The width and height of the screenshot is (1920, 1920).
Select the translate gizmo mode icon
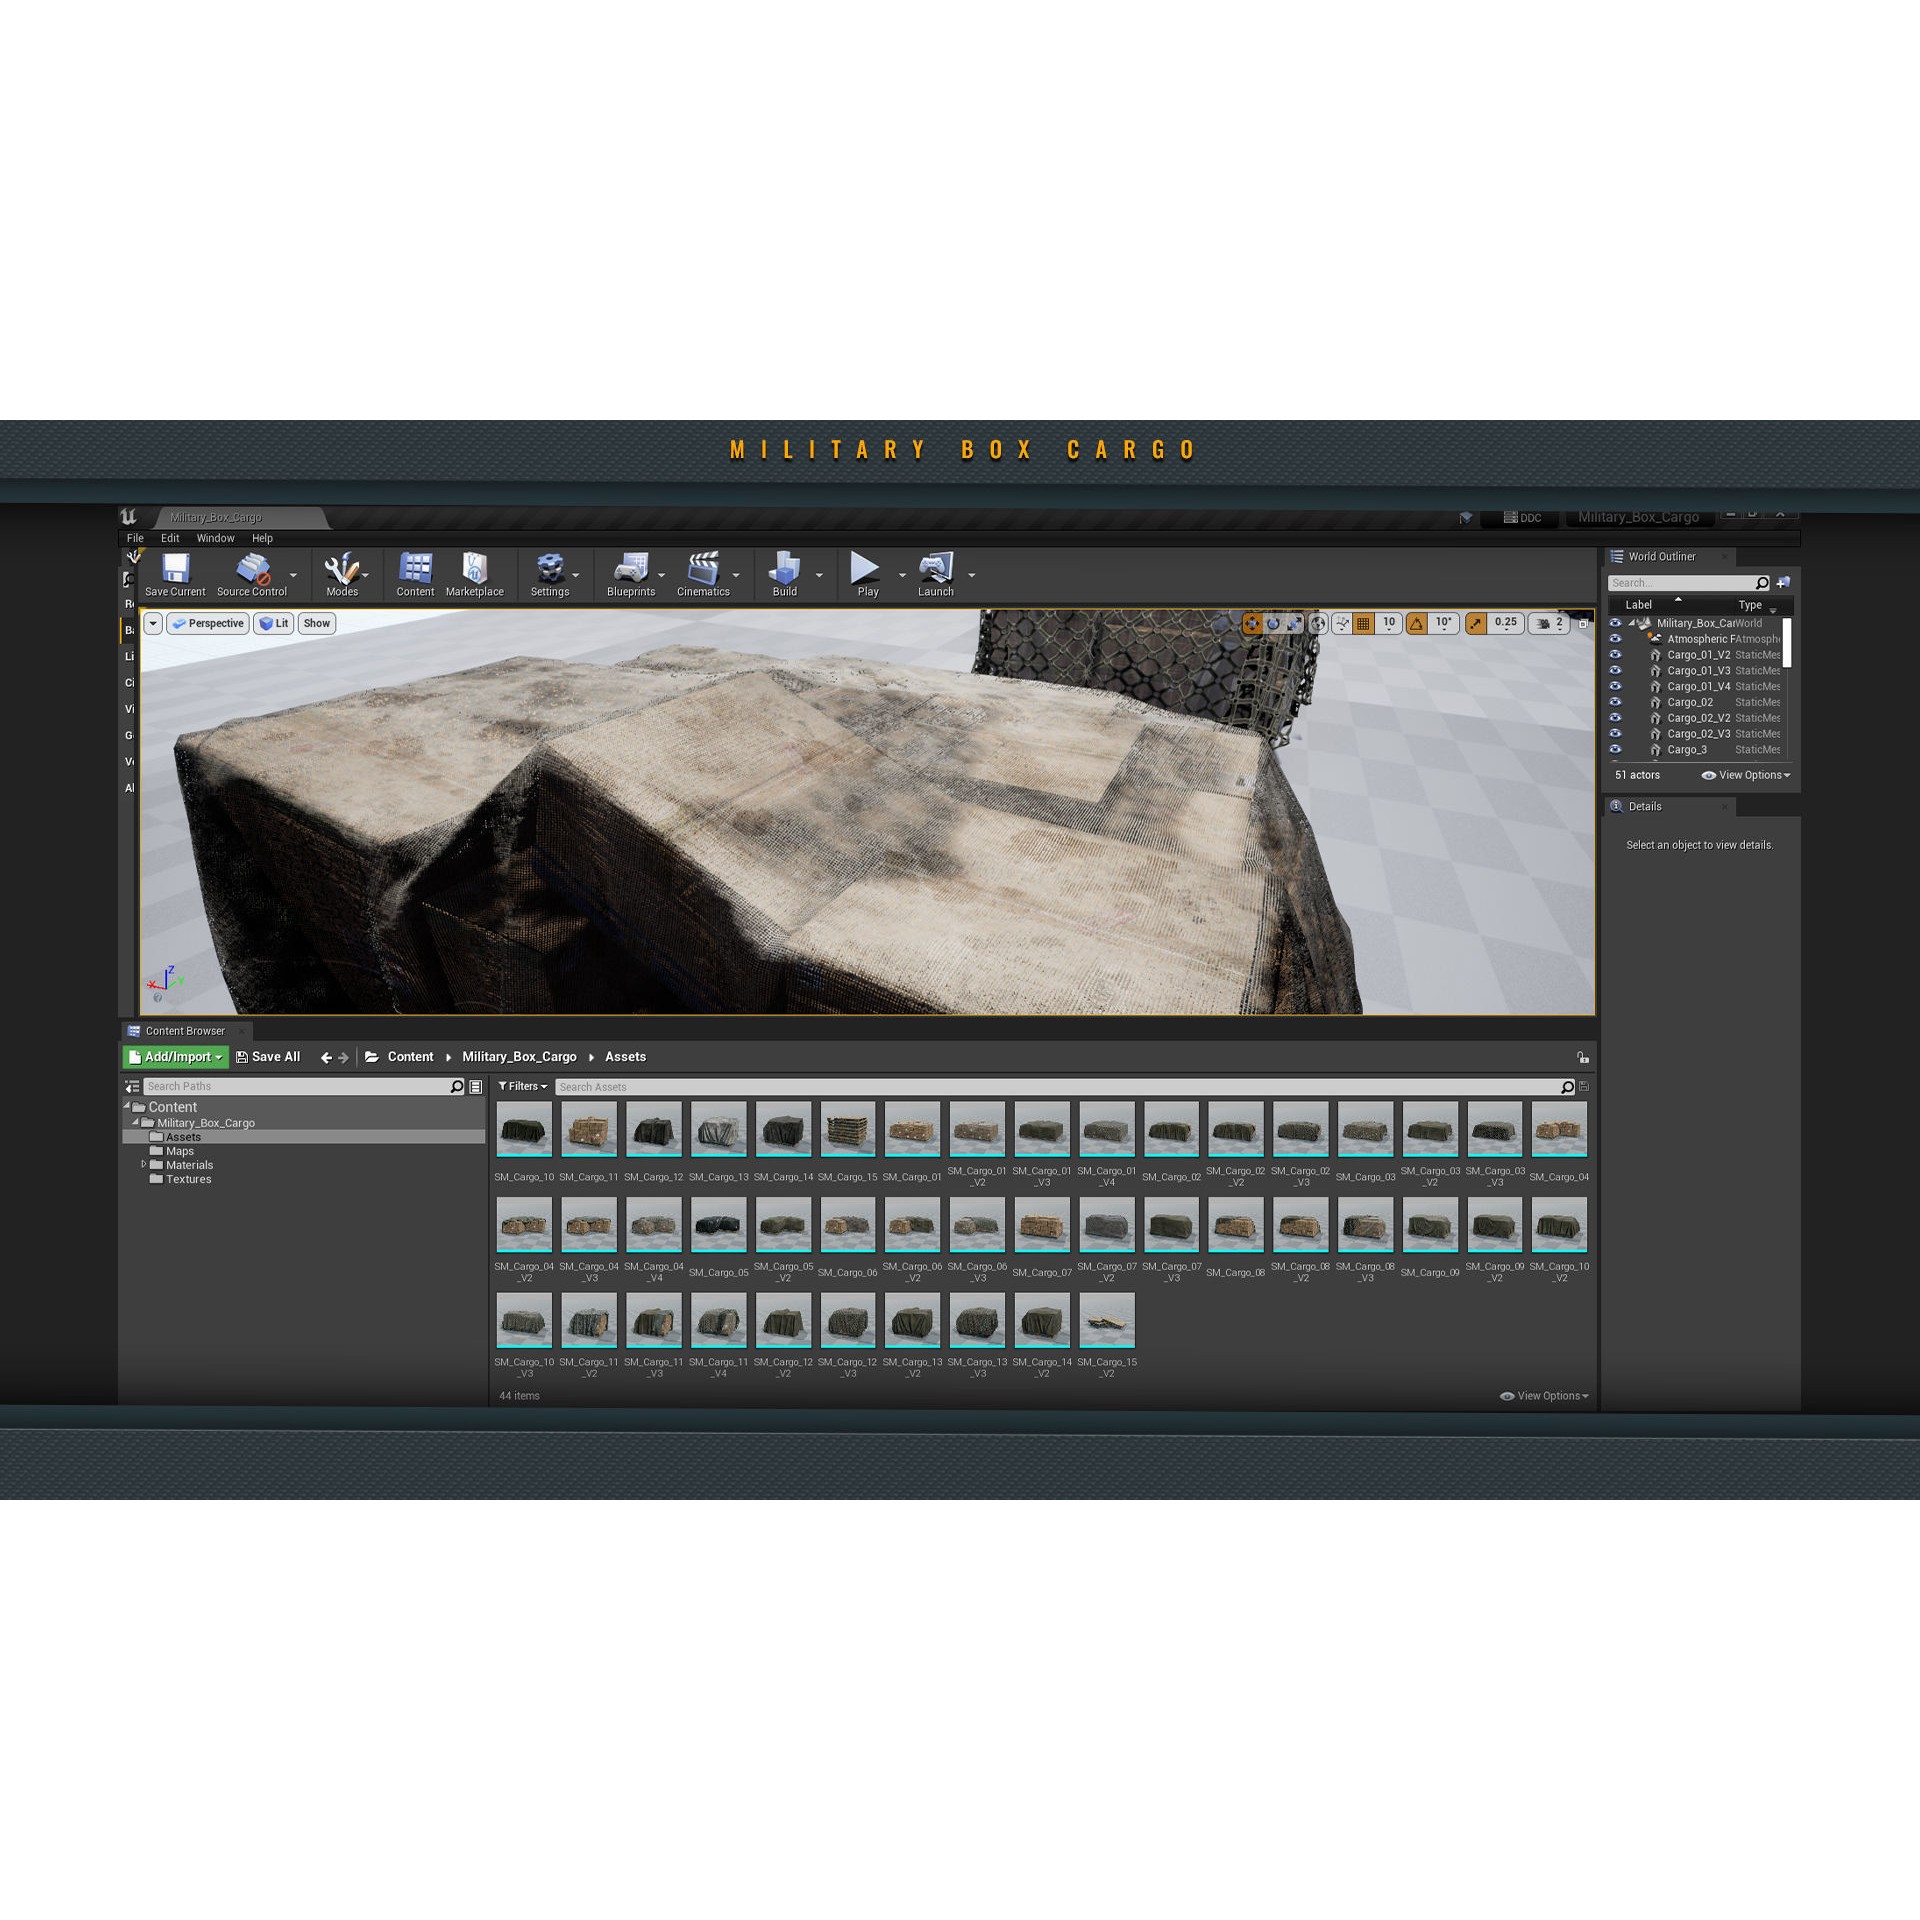click(x=1251, y=624)
